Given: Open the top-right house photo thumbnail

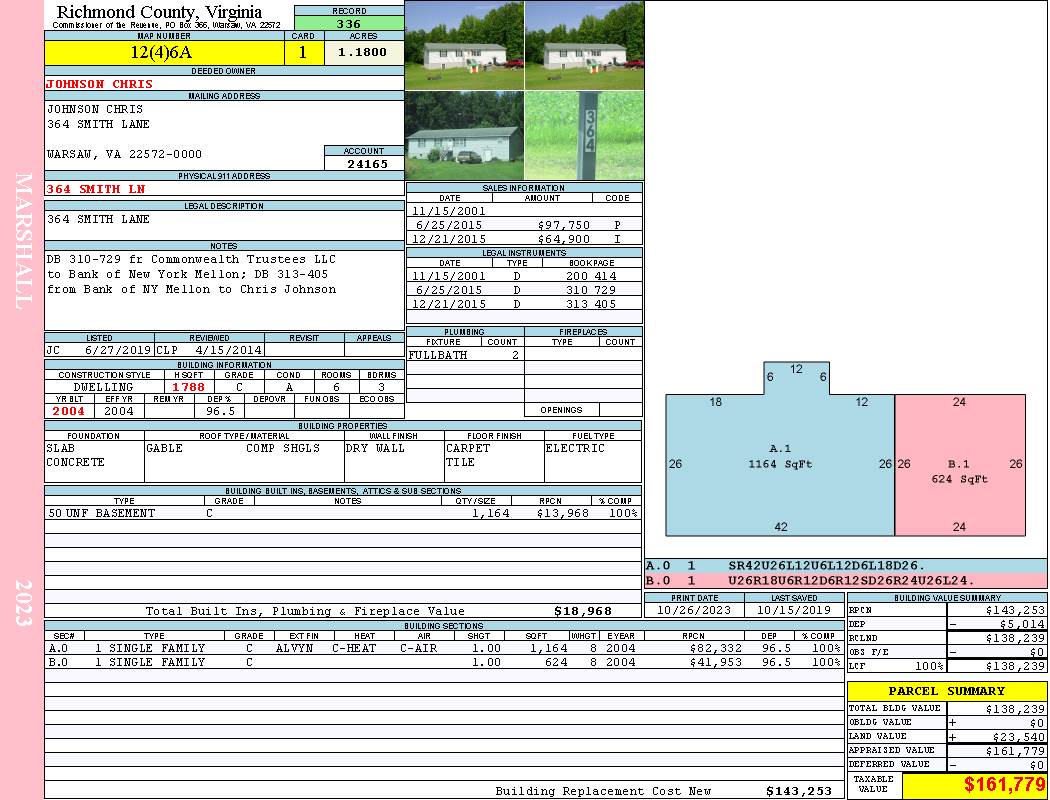Looking at the screenshot, I should click(584, 46).
